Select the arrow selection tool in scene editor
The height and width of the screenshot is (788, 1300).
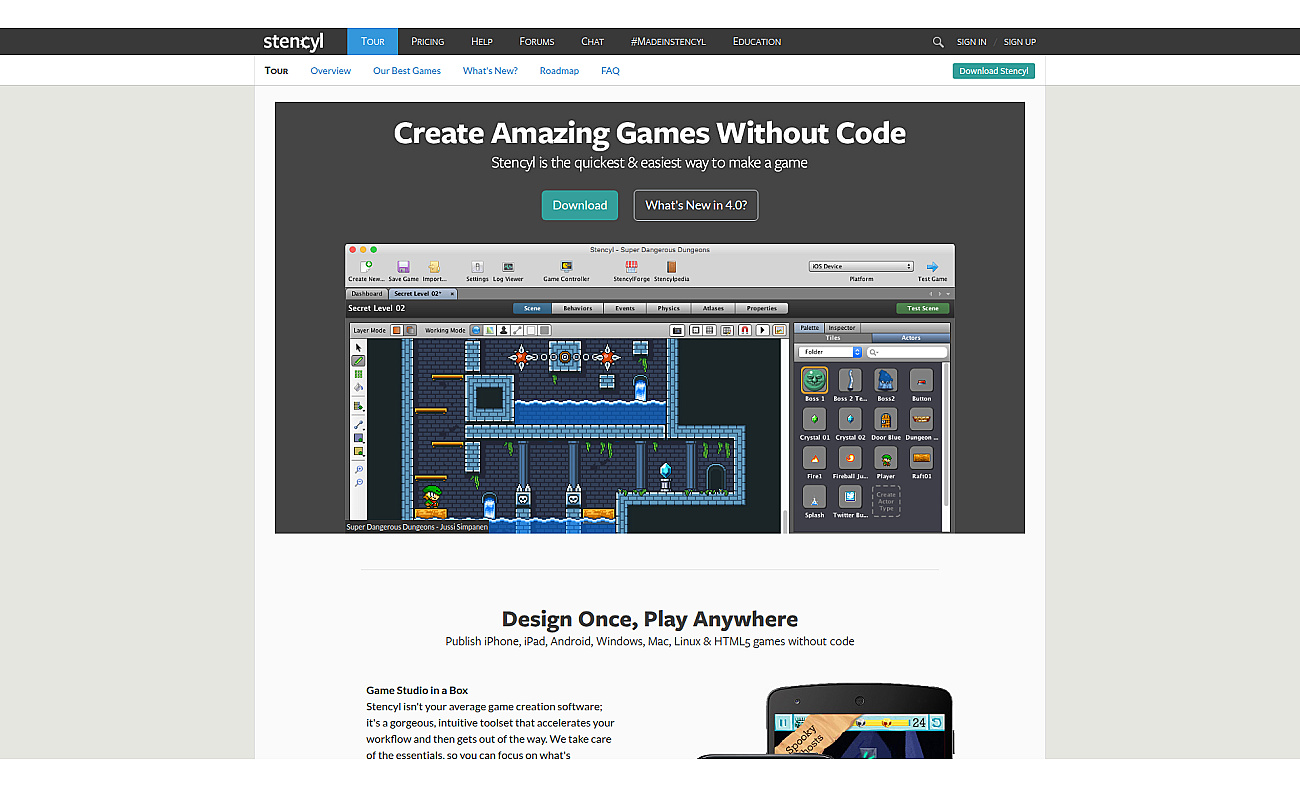pyautogui.click(x=359, y=348)
